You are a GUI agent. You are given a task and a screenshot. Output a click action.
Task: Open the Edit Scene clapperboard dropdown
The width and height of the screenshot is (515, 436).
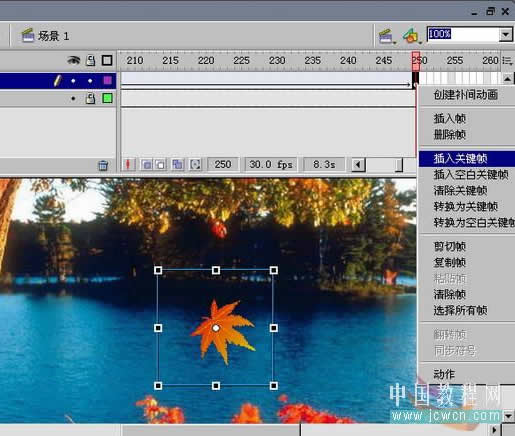tap(387, 36)
